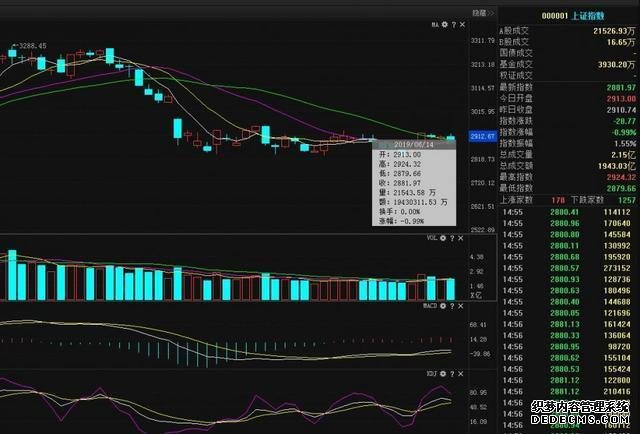Show help for the KDJ panel

452,374
